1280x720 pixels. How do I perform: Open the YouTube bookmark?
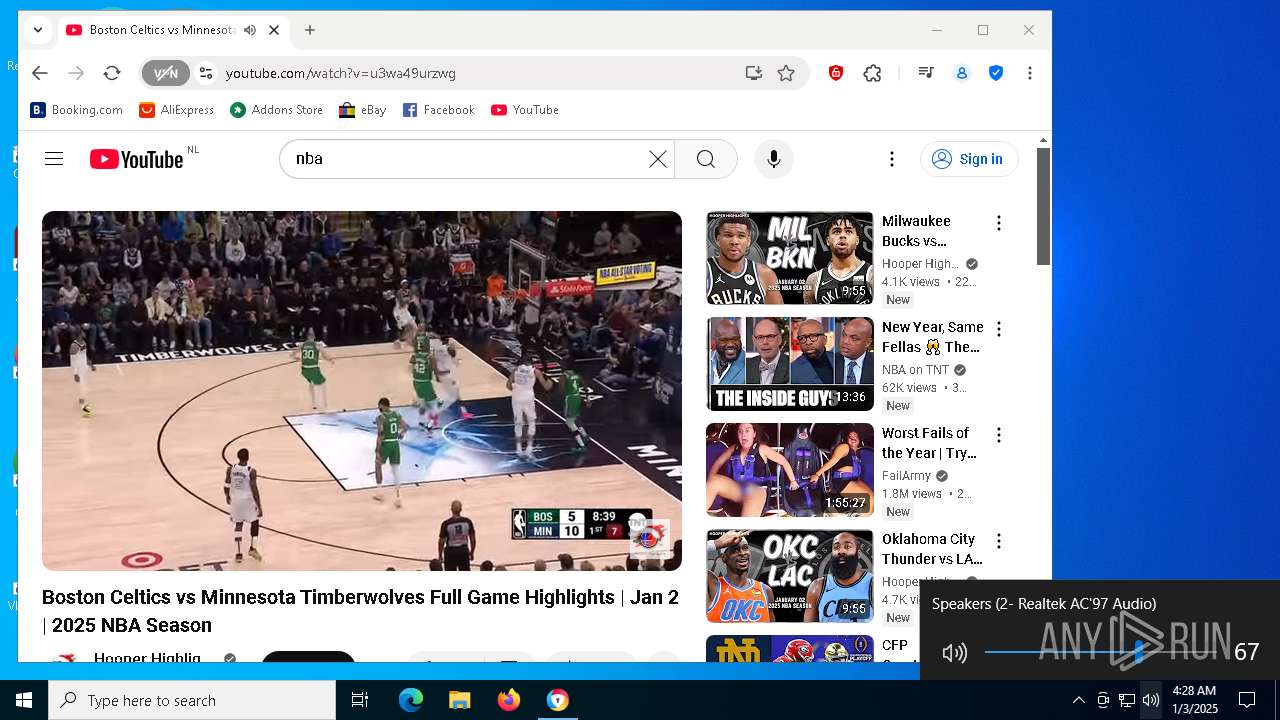(525, 110)
